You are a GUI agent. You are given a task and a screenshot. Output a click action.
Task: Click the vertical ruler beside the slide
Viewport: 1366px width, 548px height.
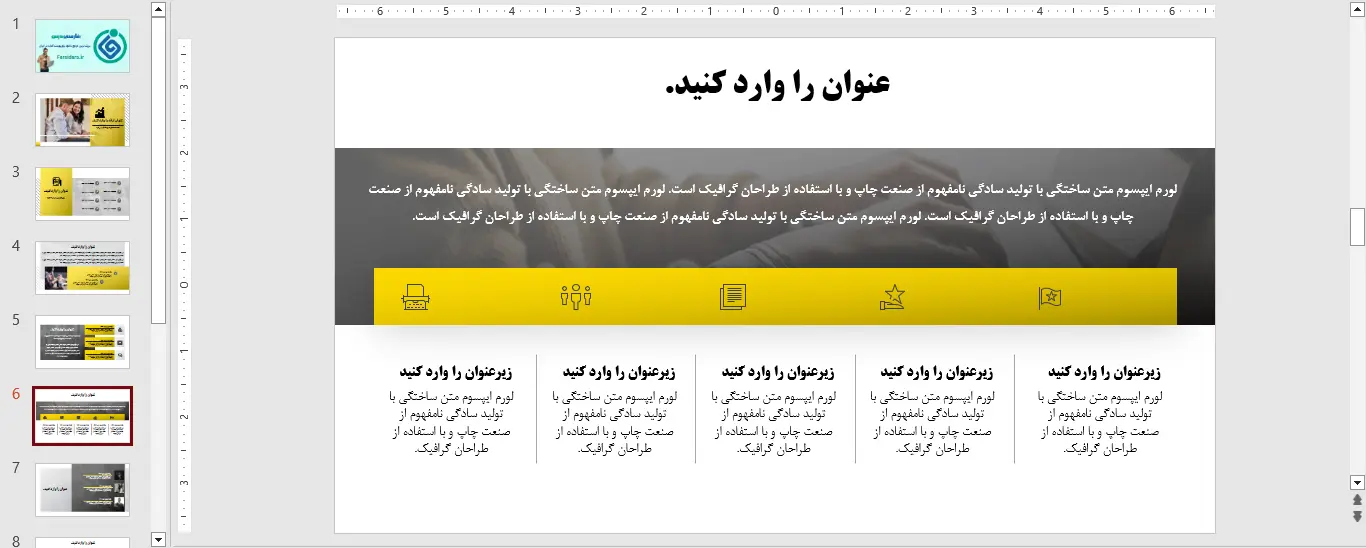[x=184, y=285]
